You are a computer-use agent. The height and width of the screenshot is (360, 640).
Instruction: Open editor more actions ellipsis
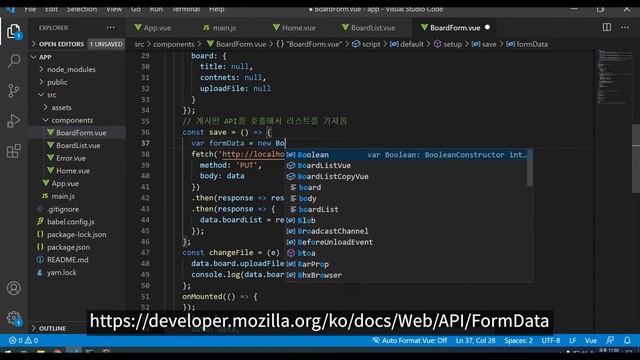coord(625,27)
